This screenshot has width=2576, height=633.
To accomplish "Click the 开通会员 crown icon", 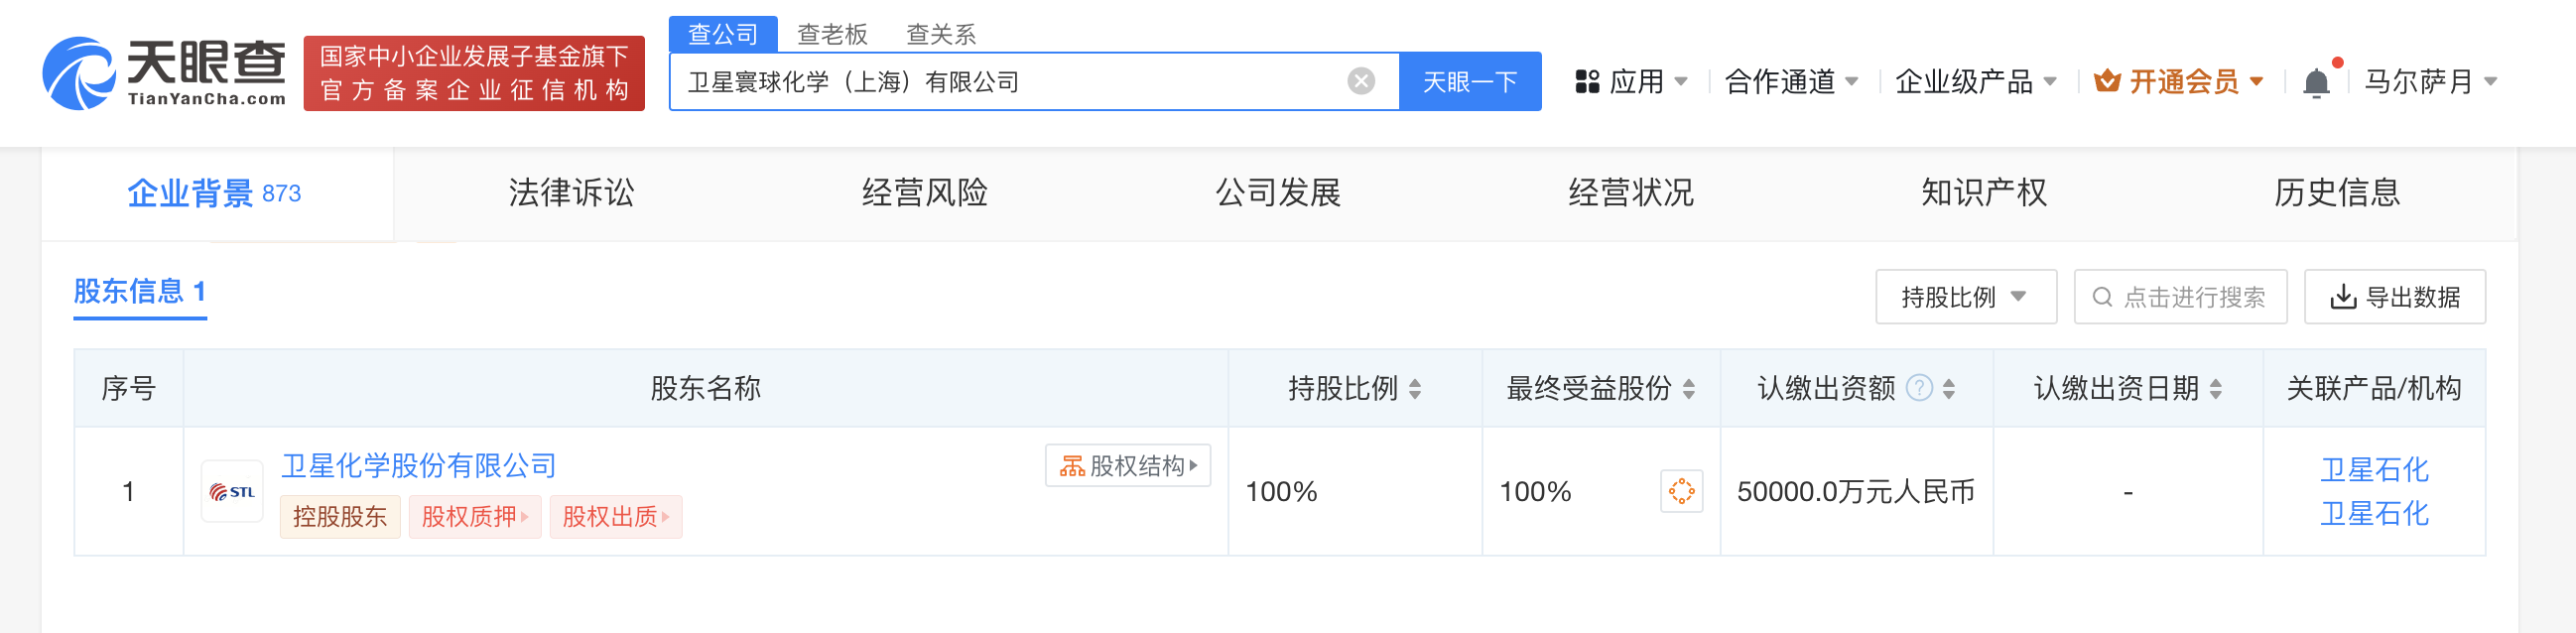I will pyautogui.click(x=2107, y=80).
